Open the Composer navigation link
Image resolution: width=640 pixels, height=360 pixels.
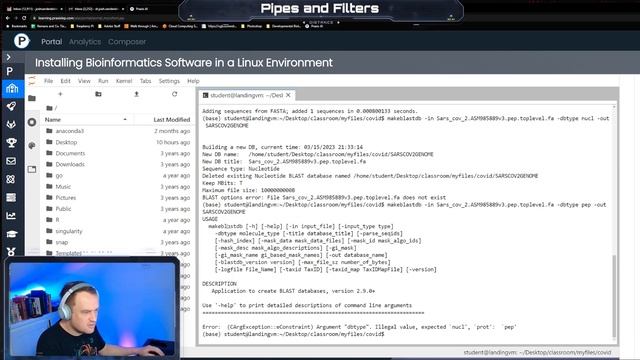point(127,42)
